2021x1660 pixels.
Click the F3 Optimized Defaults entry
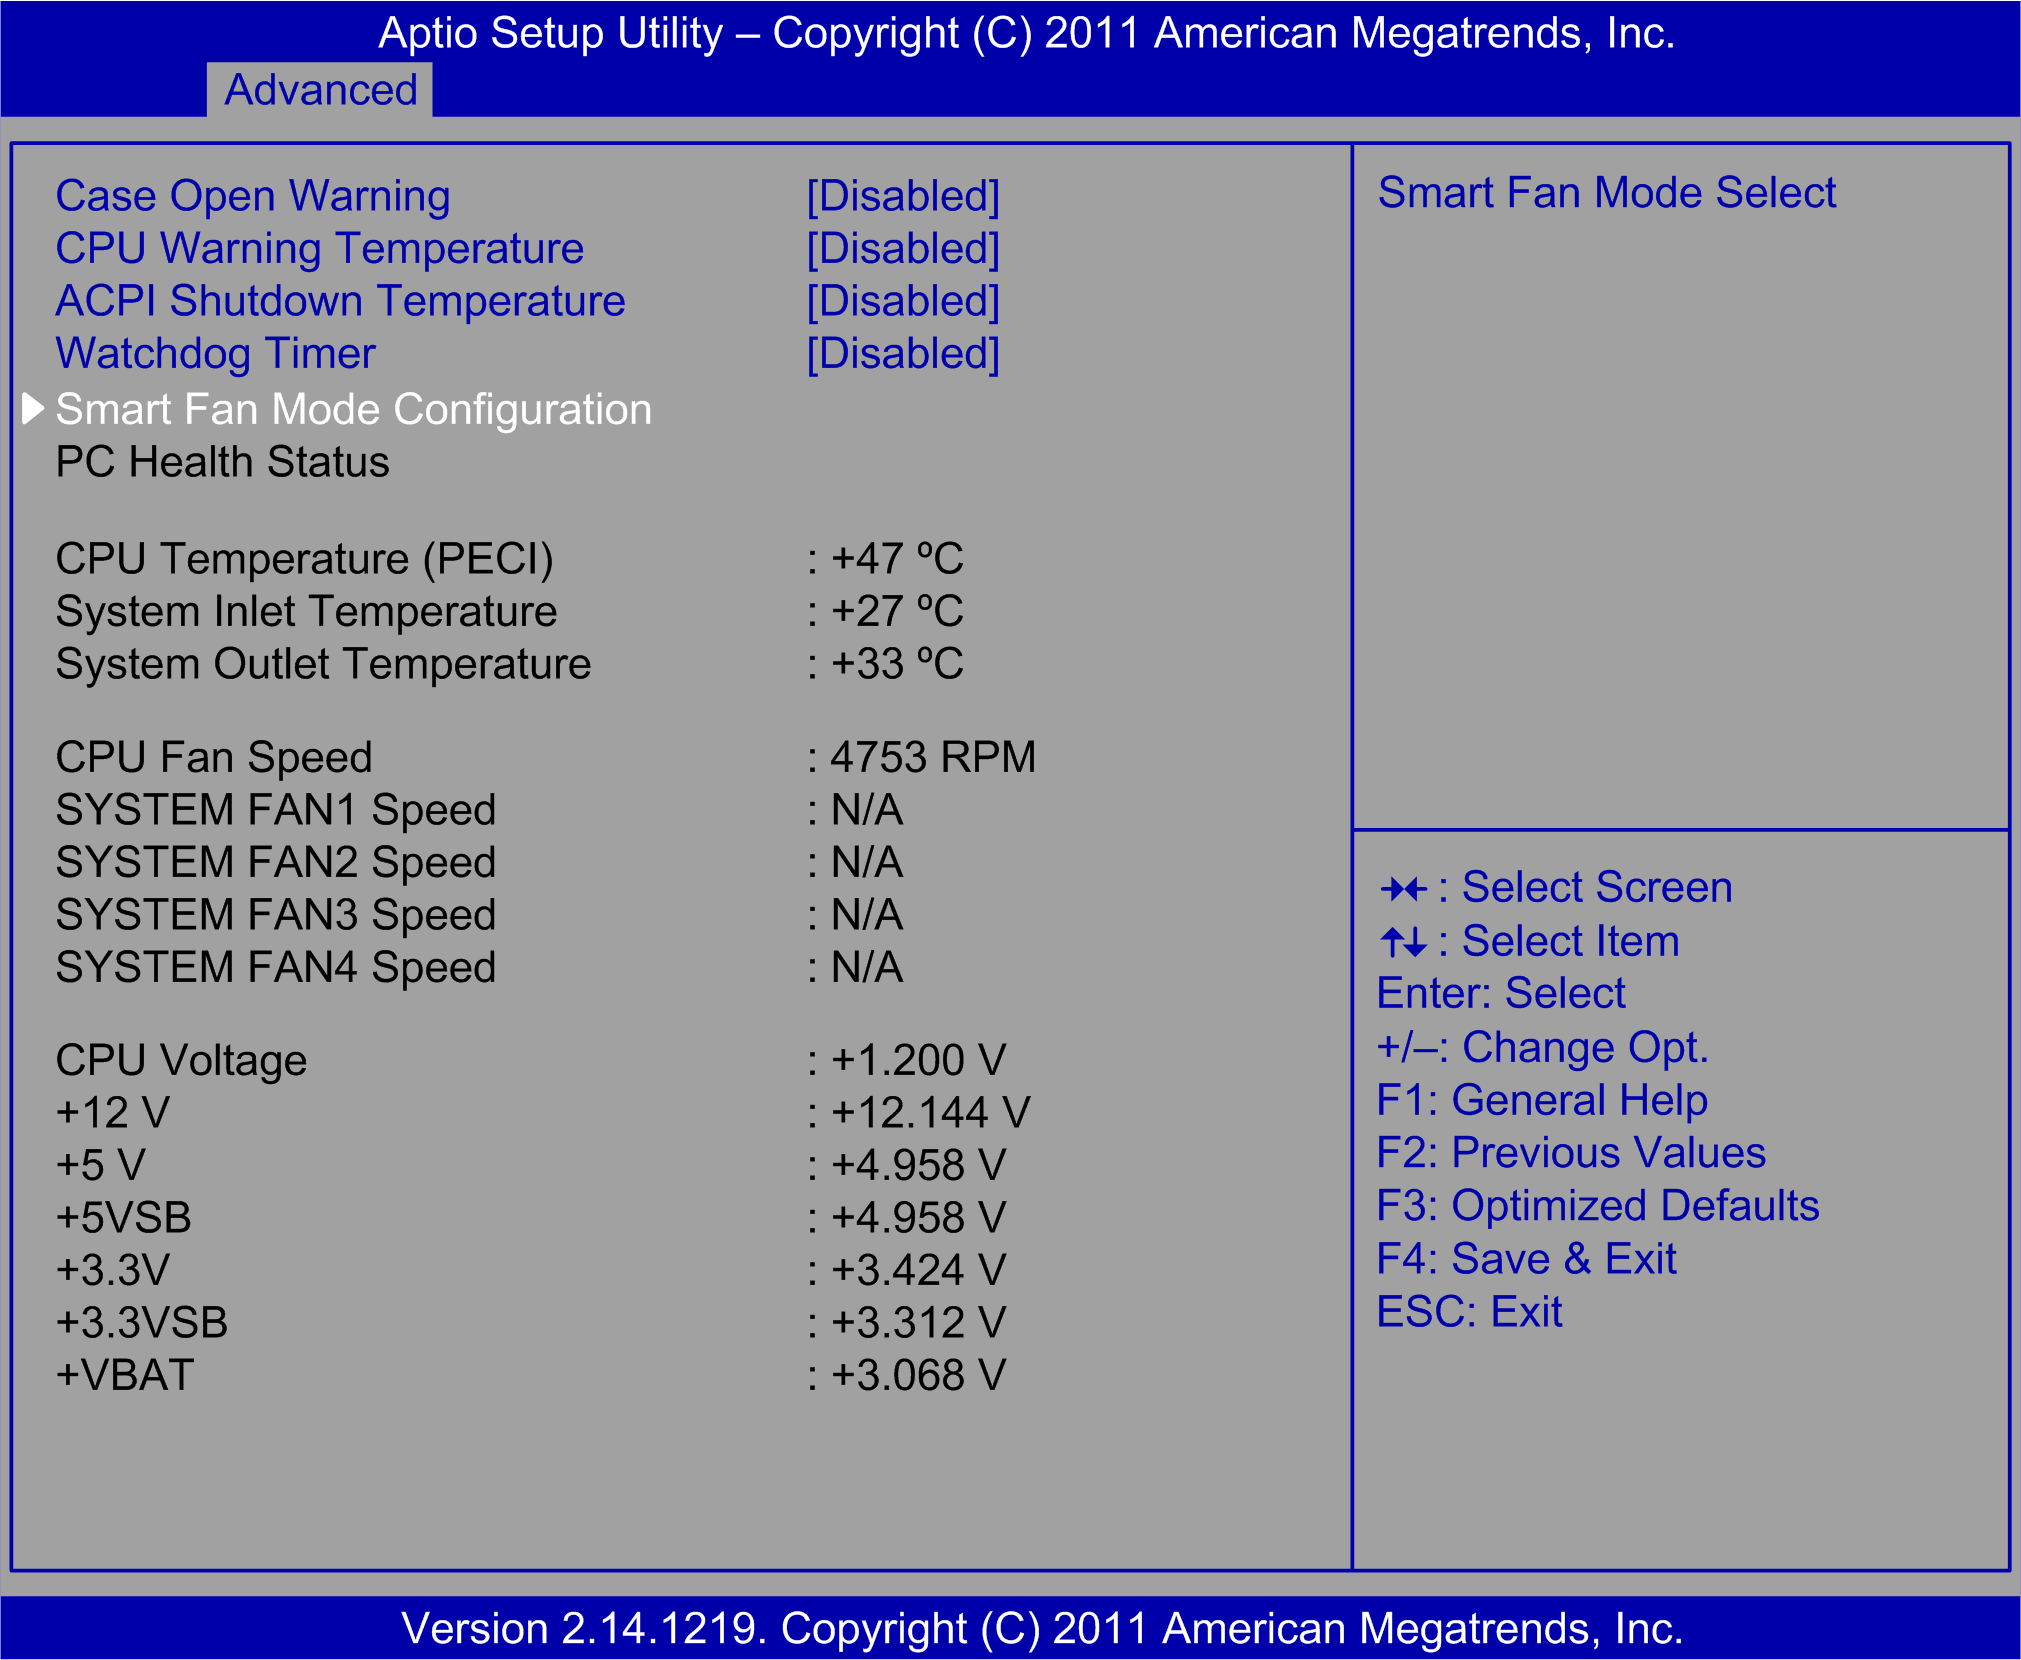point(1597,1205)
